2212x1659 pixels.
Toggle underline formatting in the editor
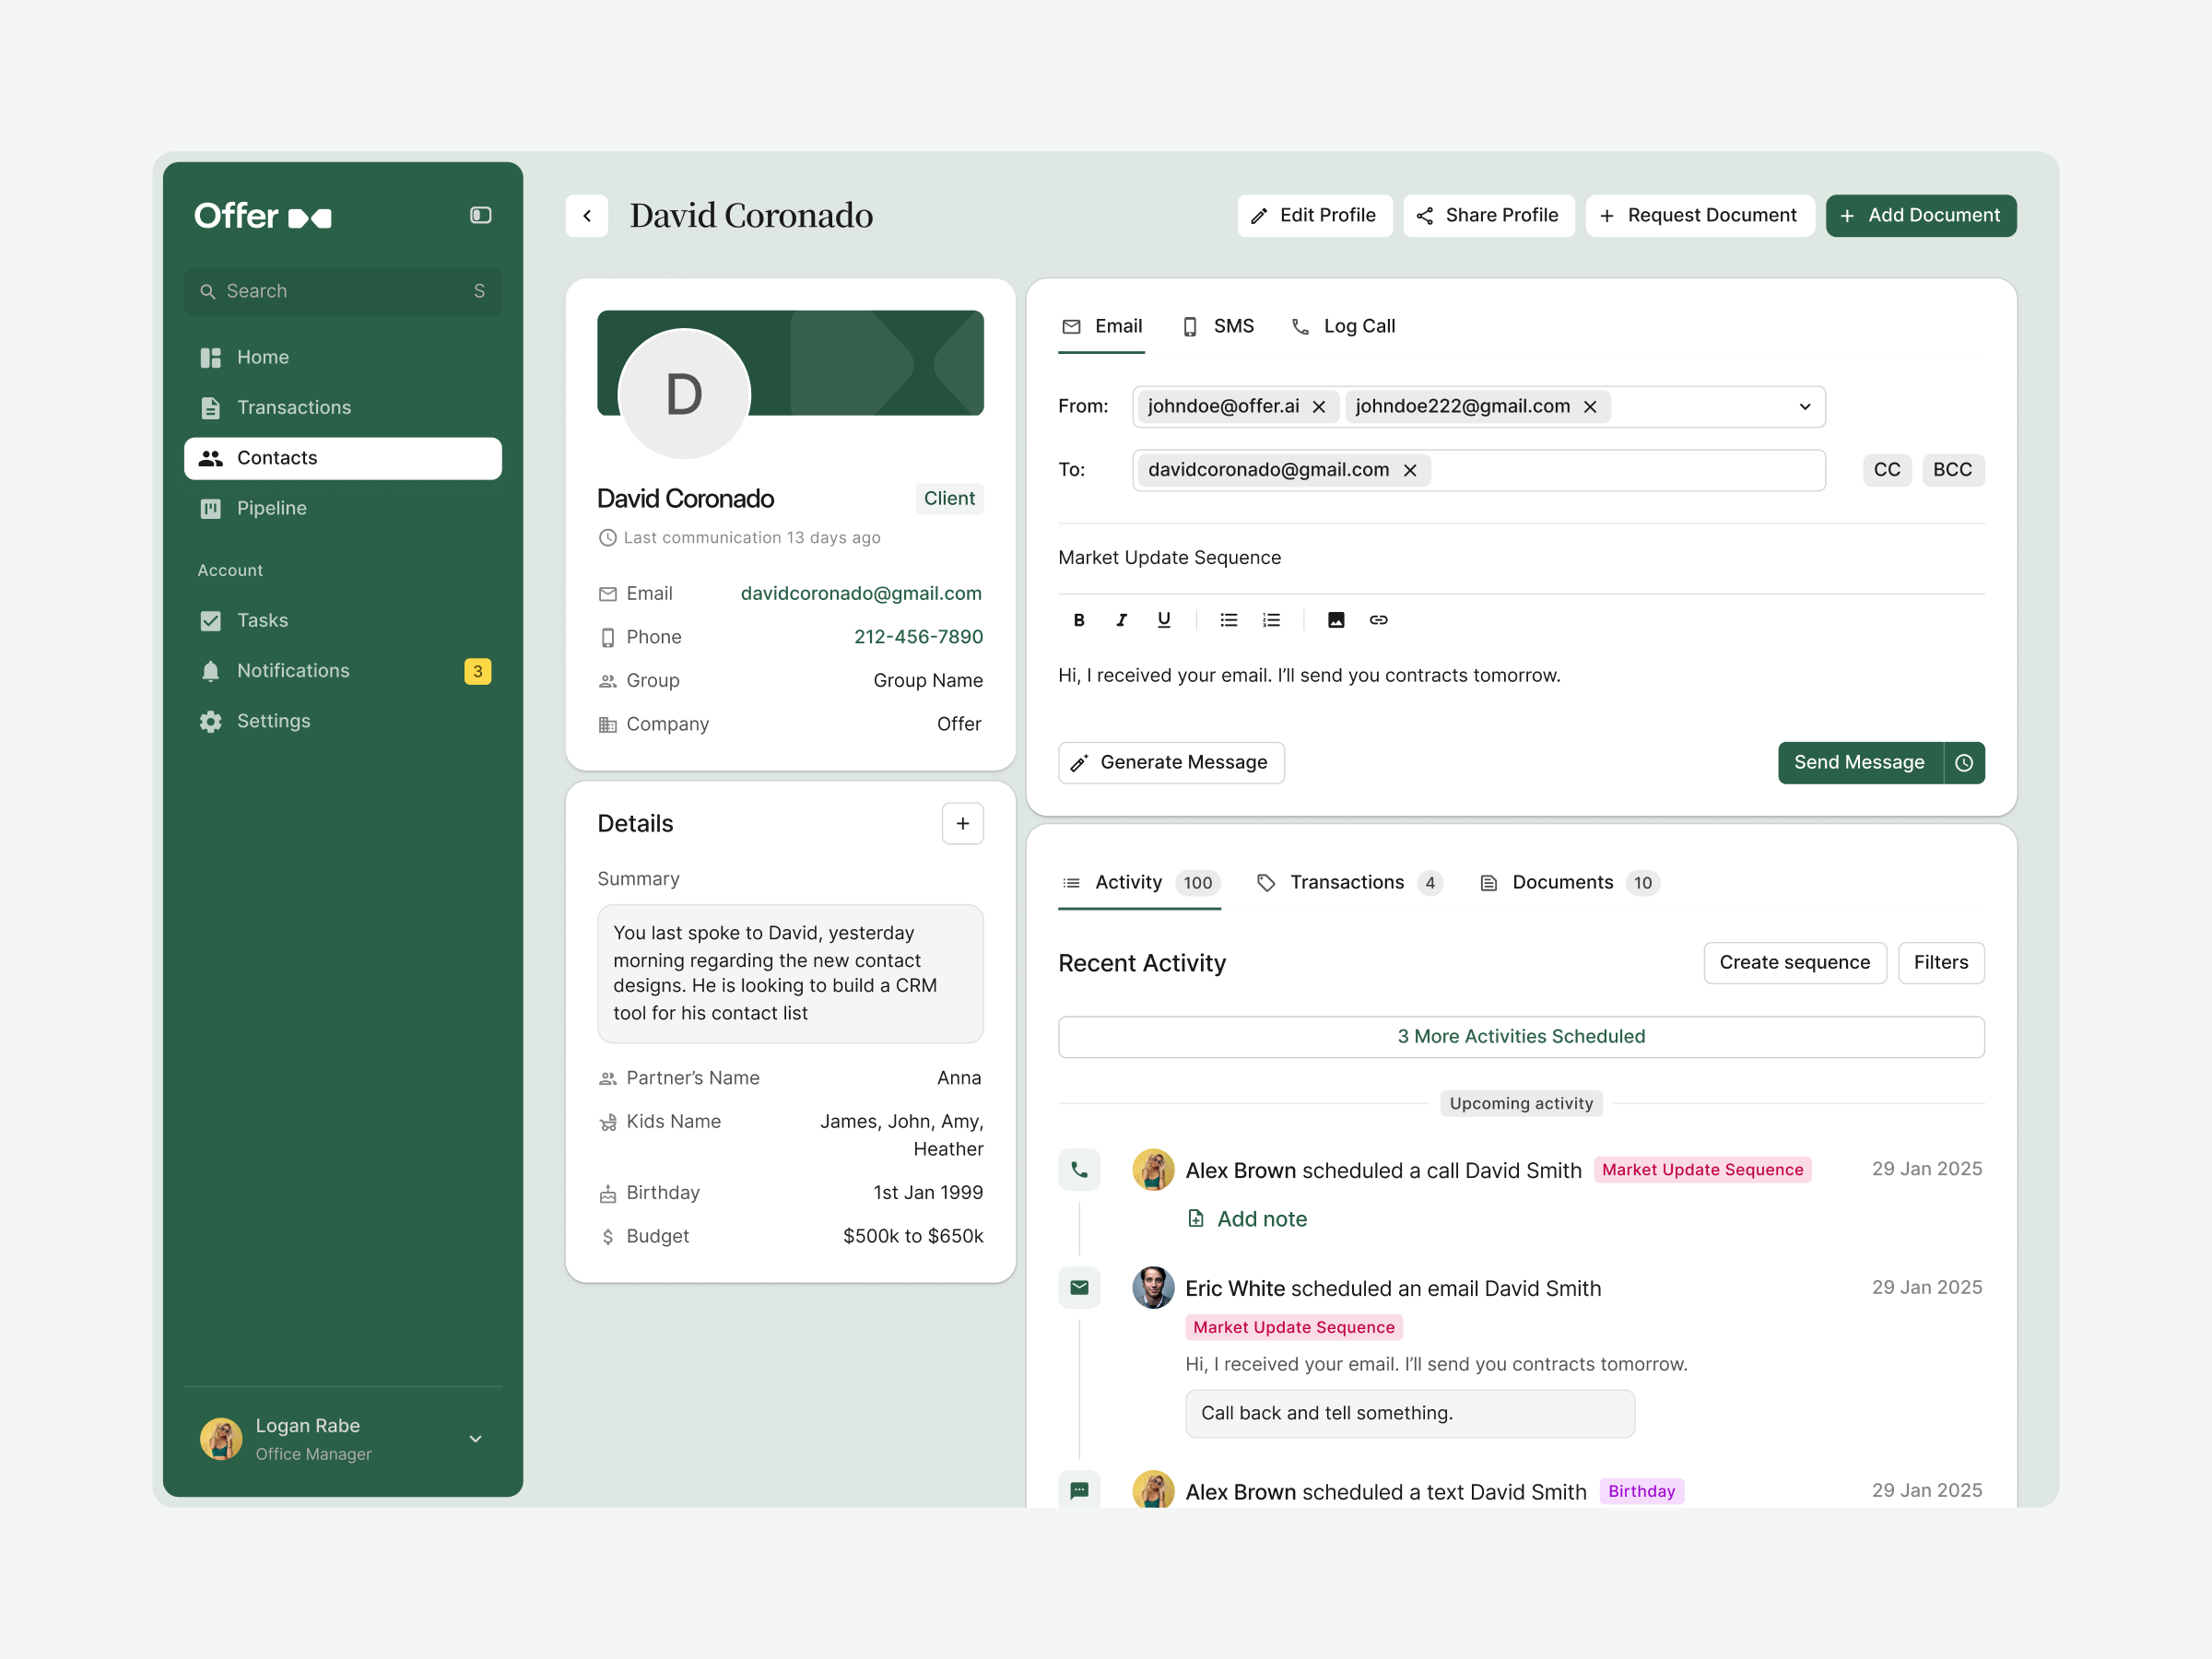[x=1164, y=620]
